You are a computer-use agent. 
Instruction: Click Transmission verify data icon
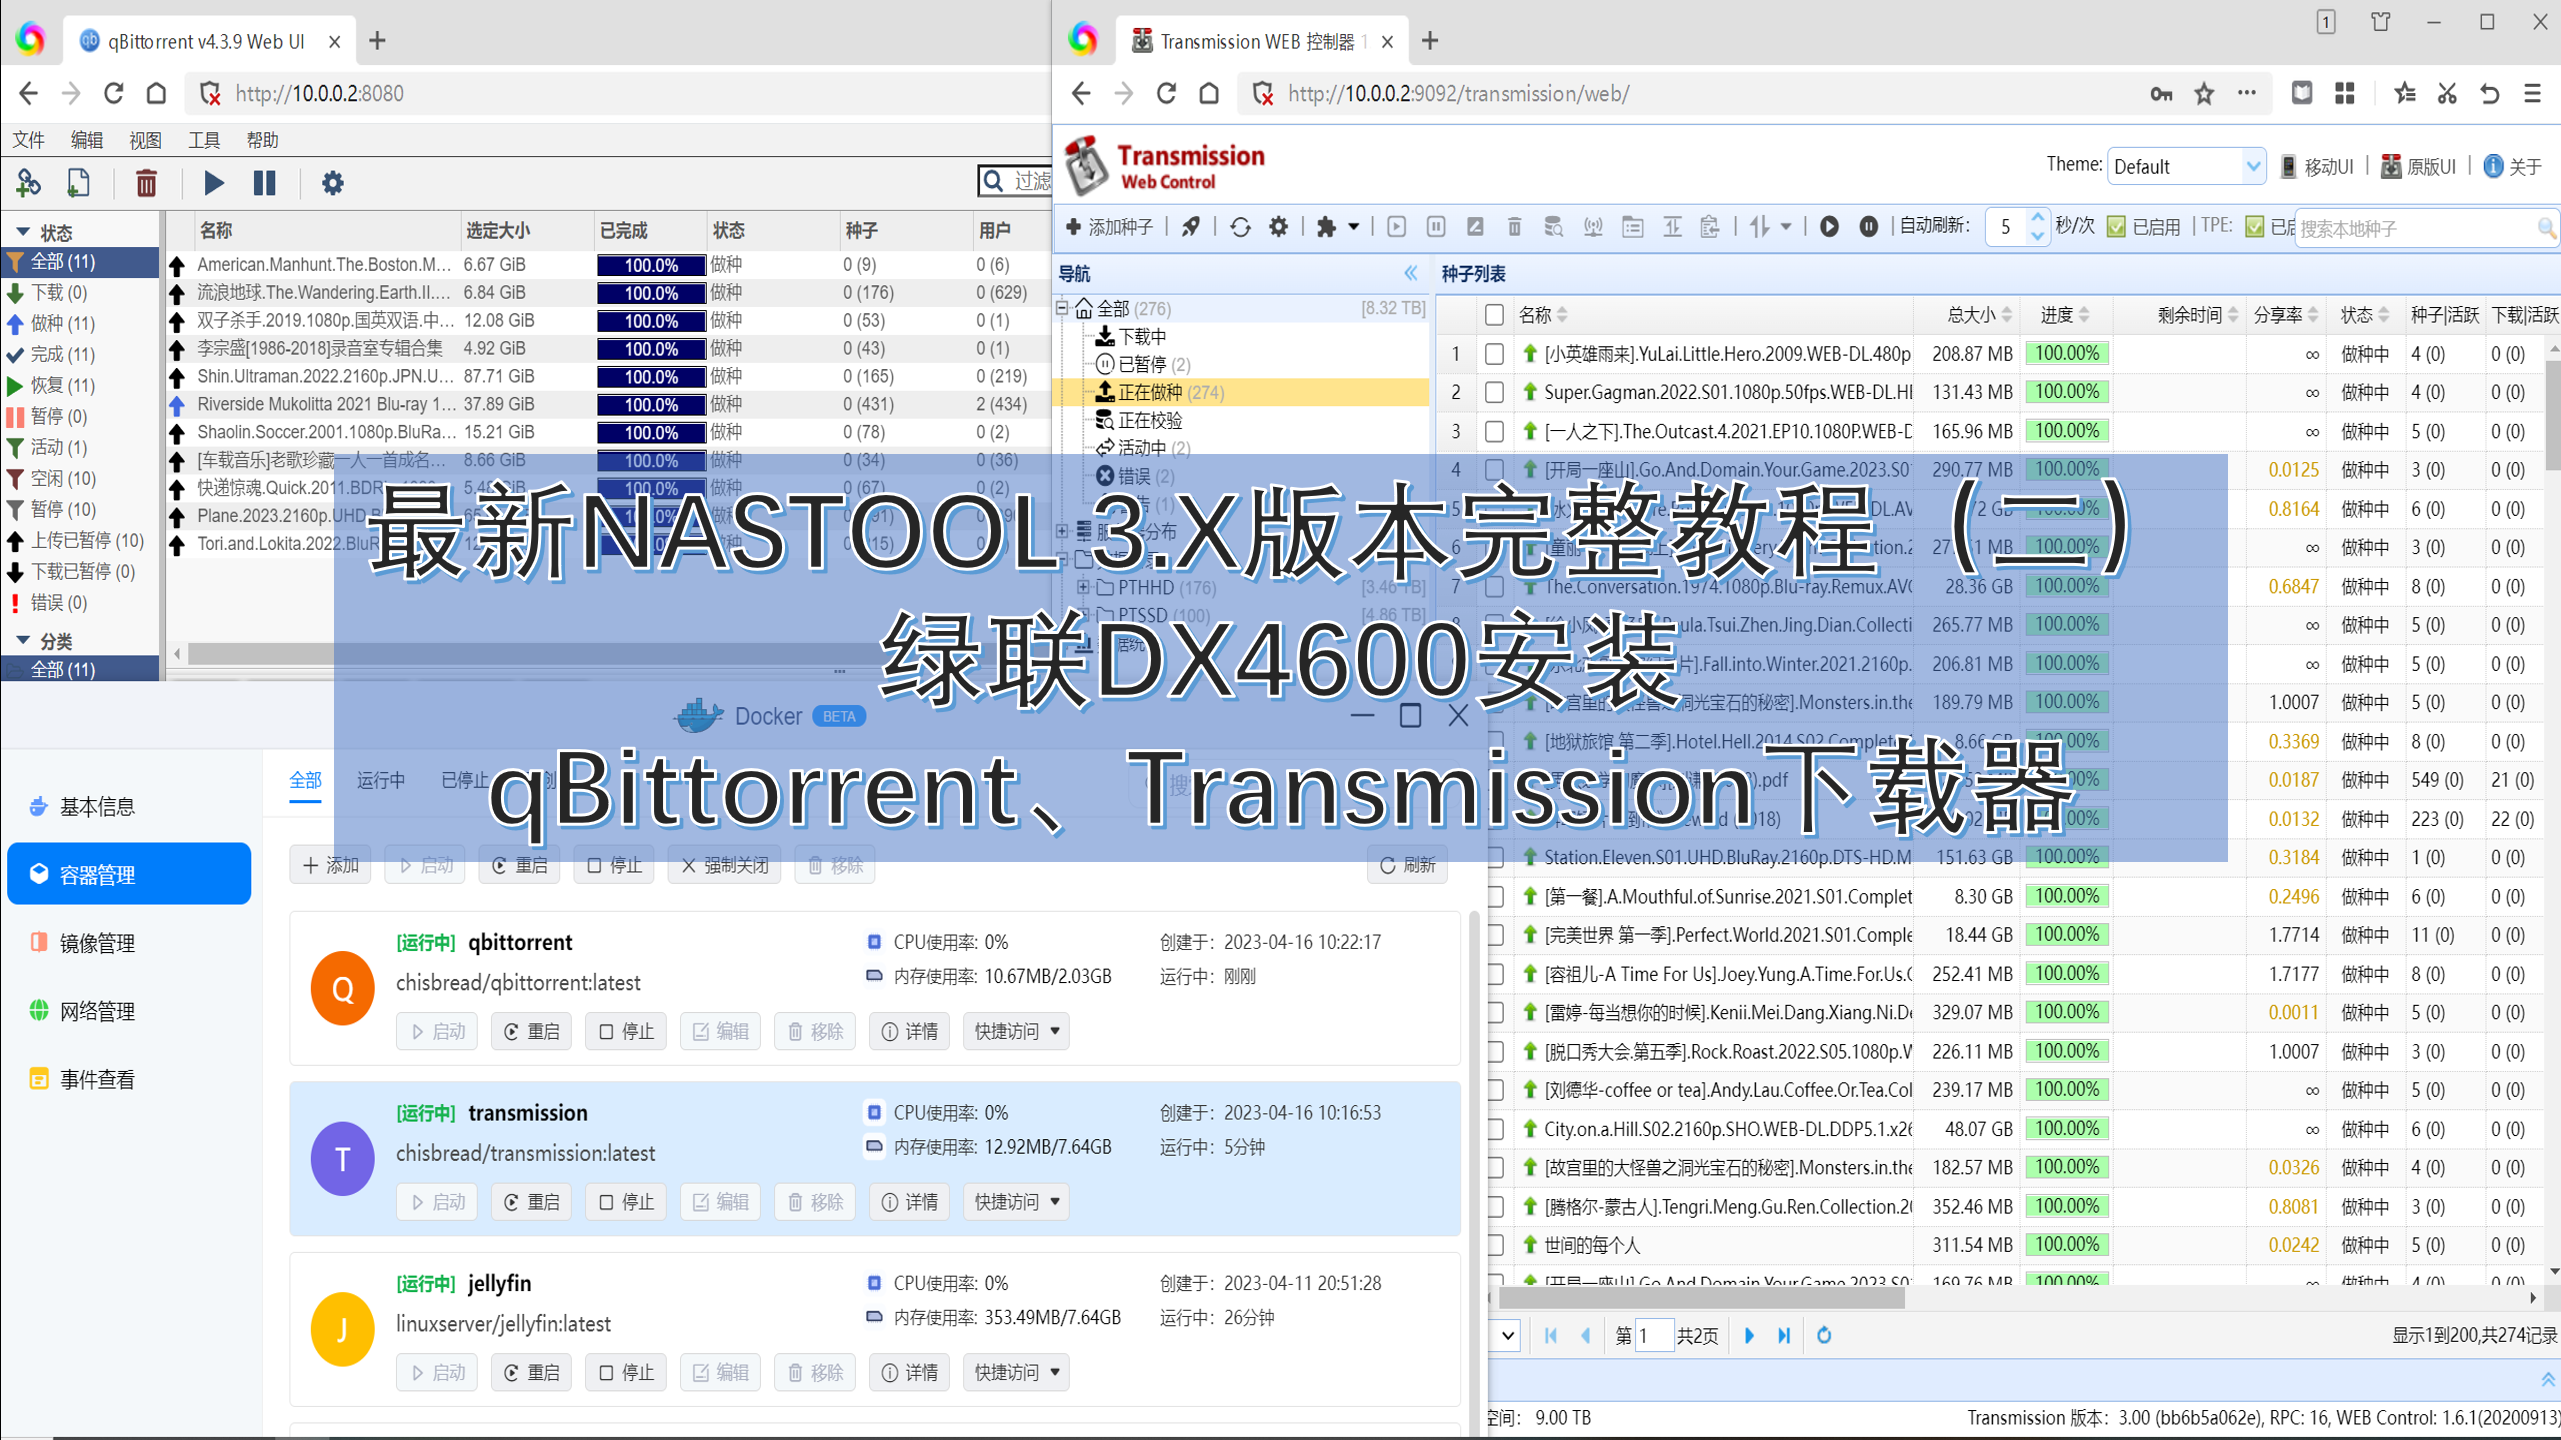1553,227
